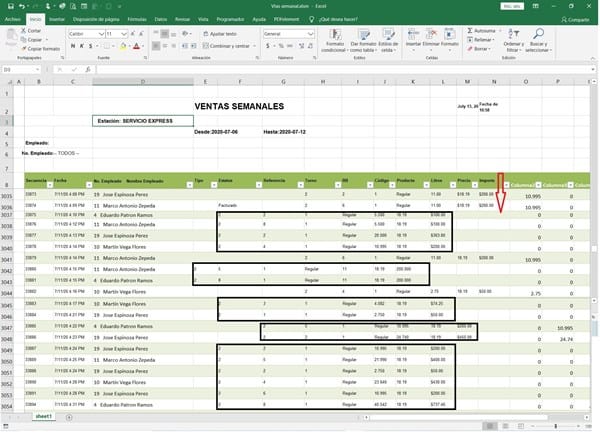Toggle Negrita (bold) formatting

72,46
